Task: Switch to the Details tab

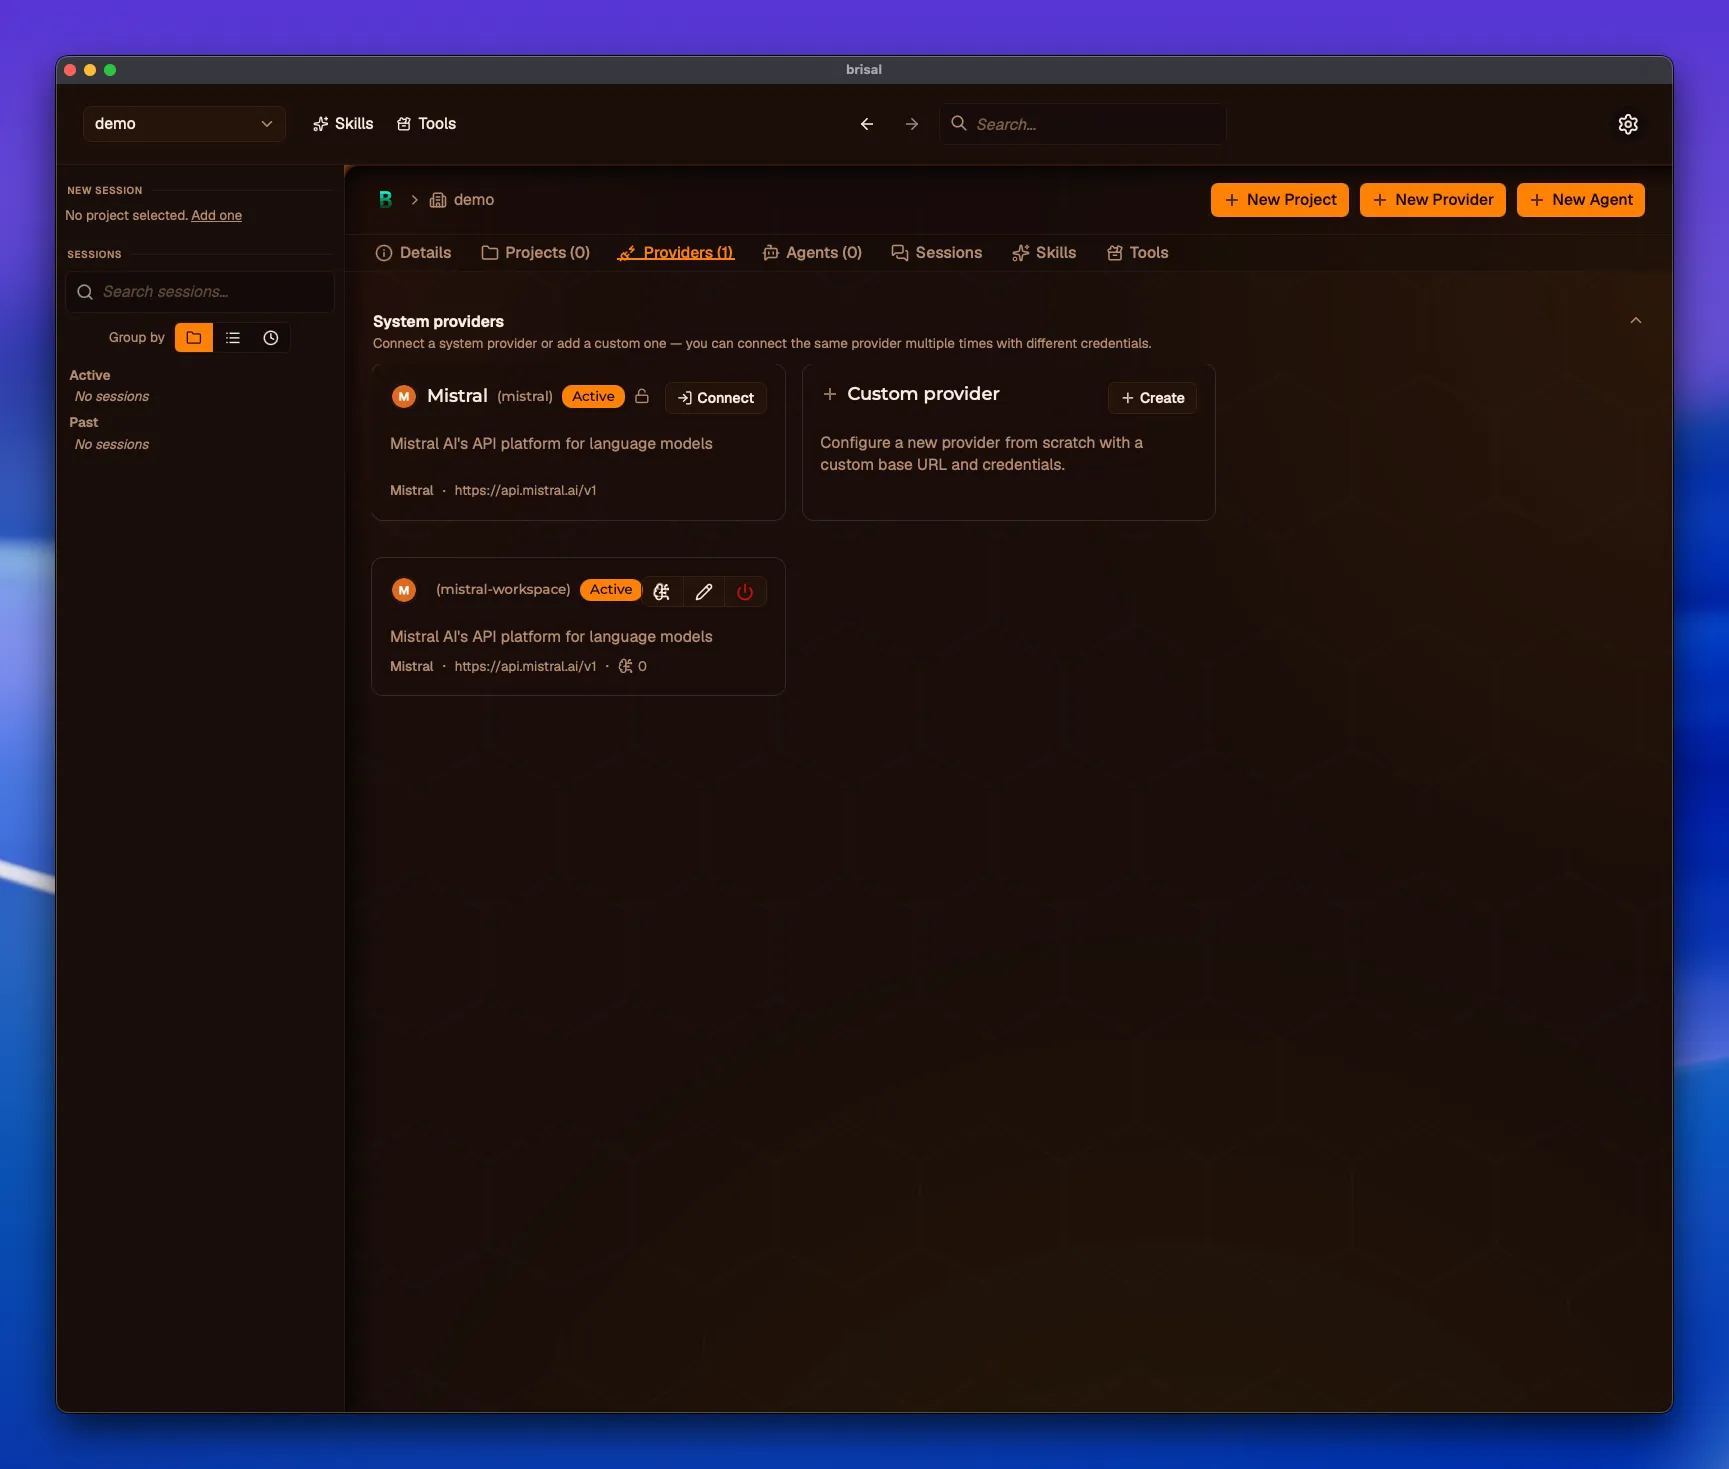Action: (413, 253)
